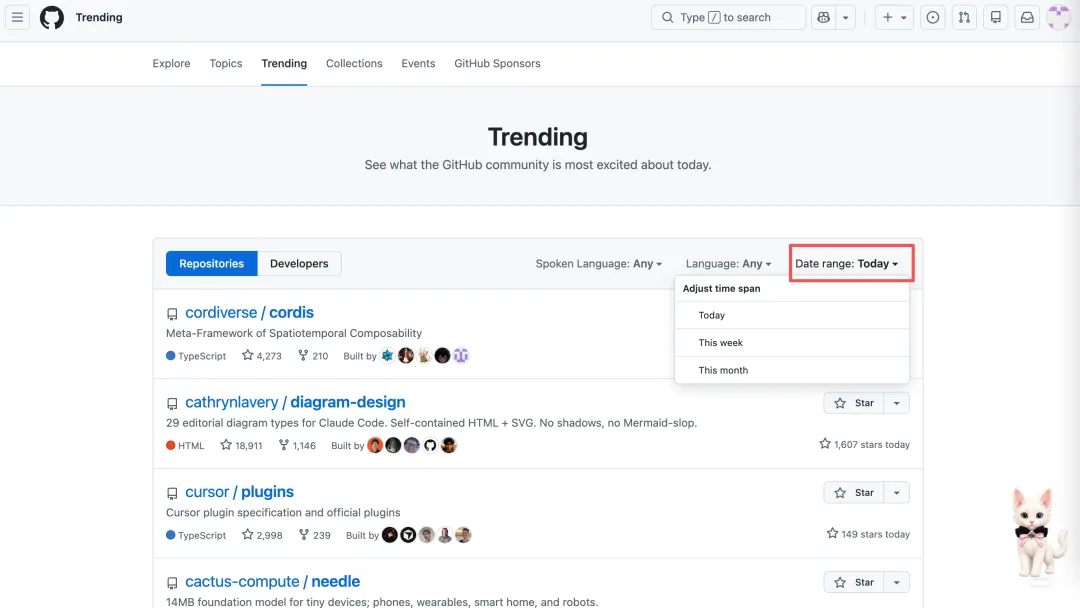Focus the Type / to search field
The image size is (1080, 608).
(728, 17)
